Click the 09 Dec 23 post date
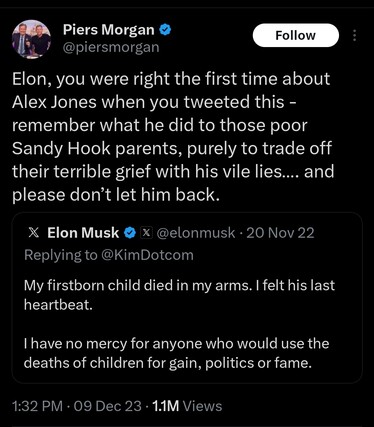Screen dimensions: 374x427 click(108, 406)
